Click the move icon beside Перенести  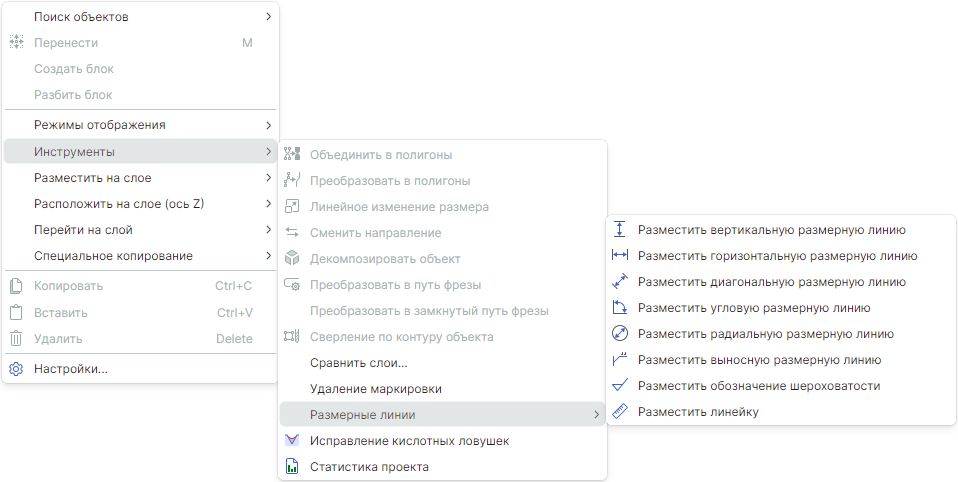click(16, 42)
